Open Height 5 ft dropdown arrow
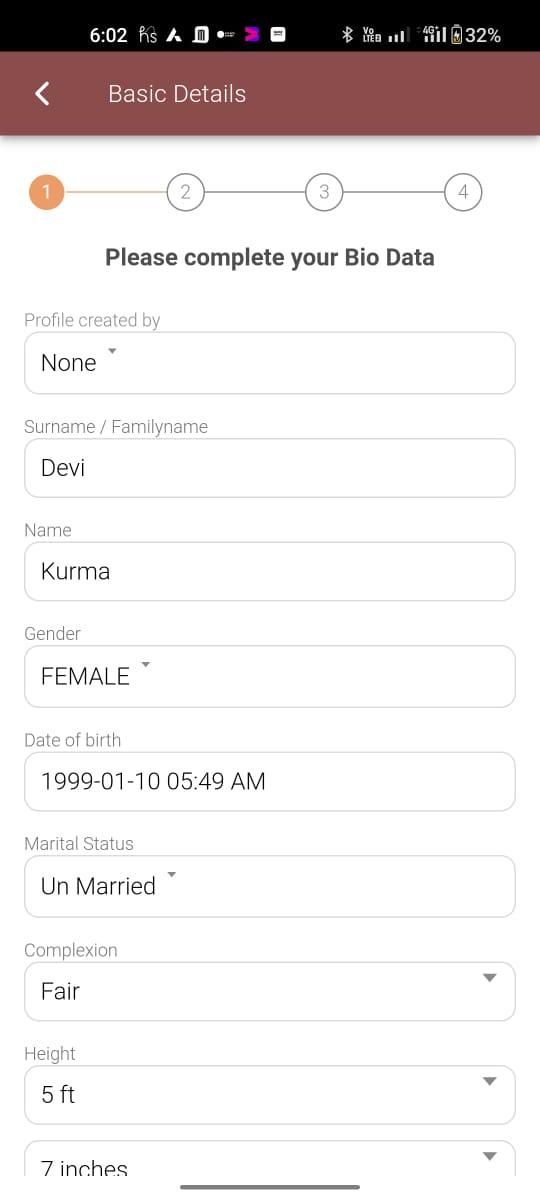The image size is (540, 1200). (489, 1081)
